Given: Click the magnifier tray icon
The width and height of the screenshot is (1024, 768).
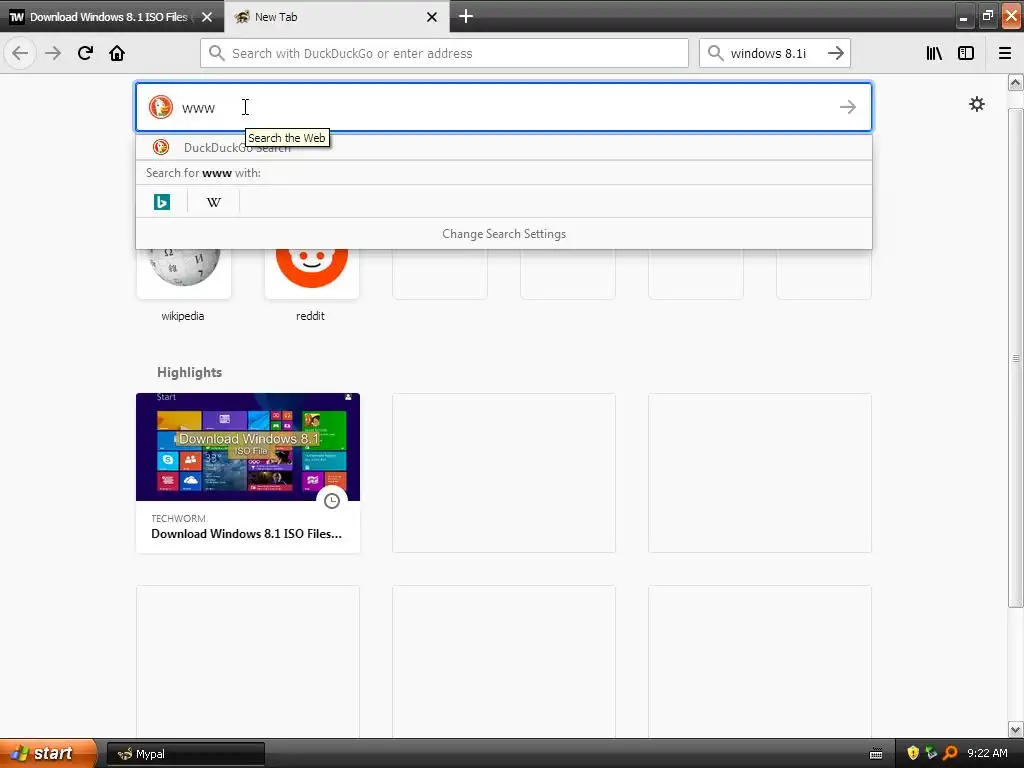Looking at the screenshot, I should [x=950, y=754].
